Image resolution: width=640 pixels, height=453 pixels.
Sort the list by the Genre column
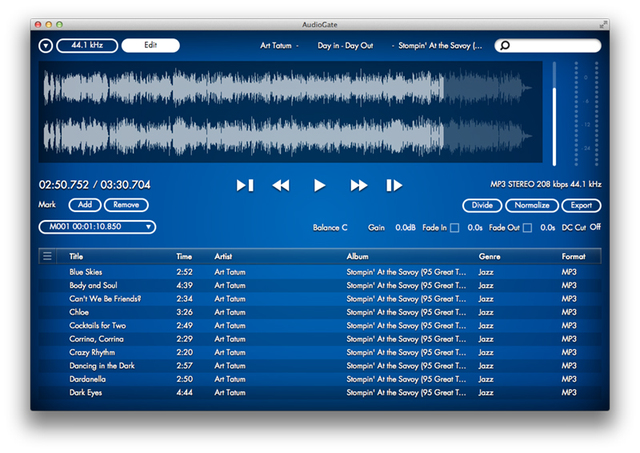[x=489, y=257]
